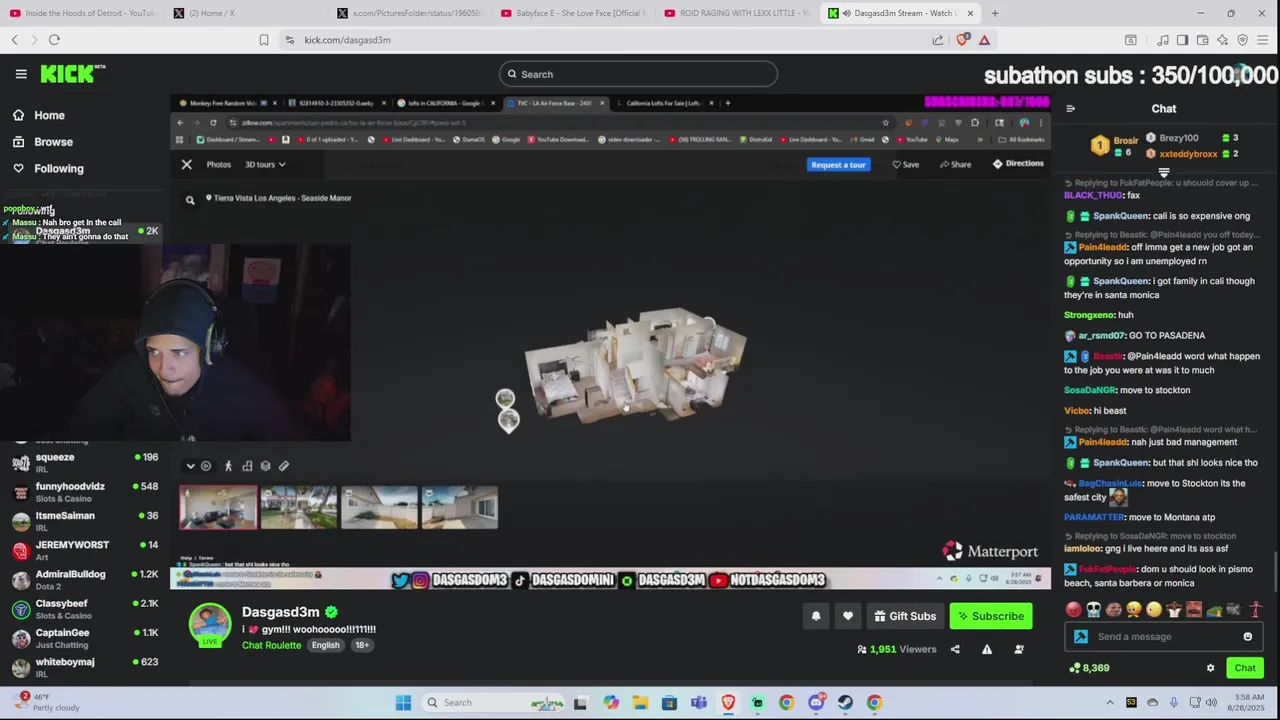Click the Kick search field
The width and height of the screenshot is (1280, 720).
point(638,74)
